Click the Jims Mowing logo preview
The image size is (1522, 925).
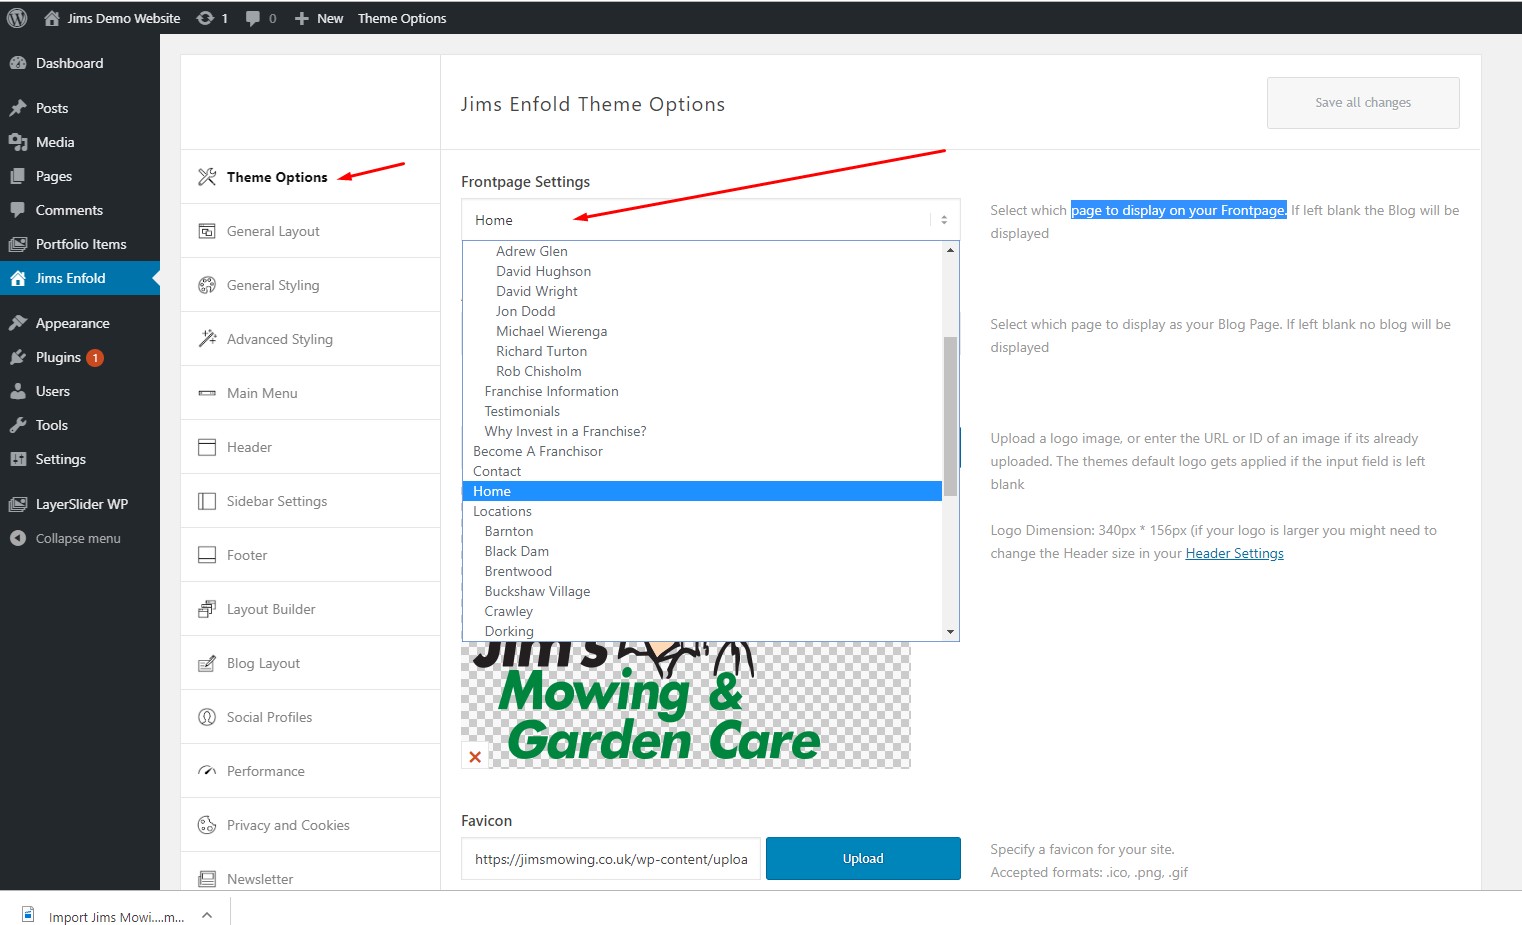pos(686,704)
